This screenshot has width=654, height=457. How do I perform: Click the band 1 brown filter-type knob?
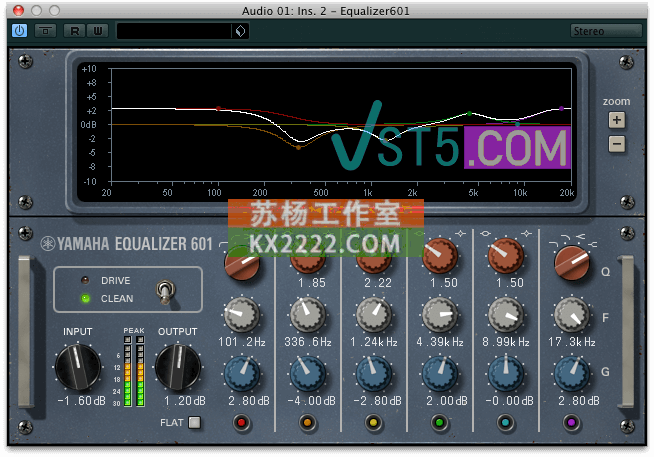[x=242, y=264]
